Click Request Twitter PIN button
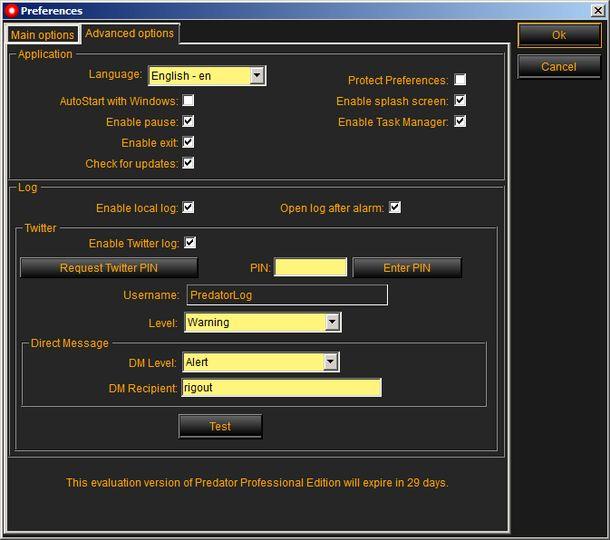 109,267
